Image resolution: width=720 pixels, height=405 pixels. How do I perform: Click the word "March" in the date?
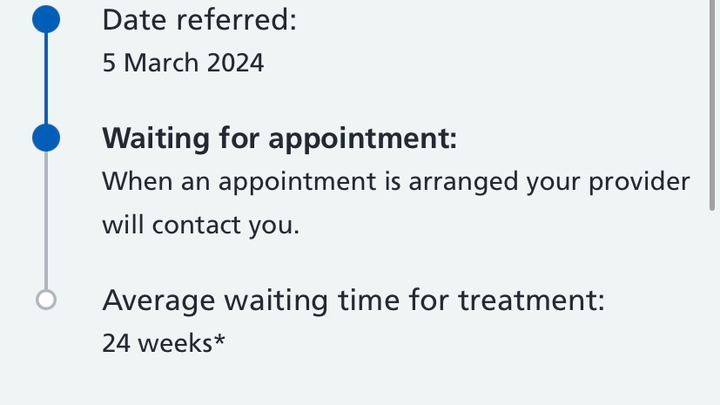coord(161,63)
